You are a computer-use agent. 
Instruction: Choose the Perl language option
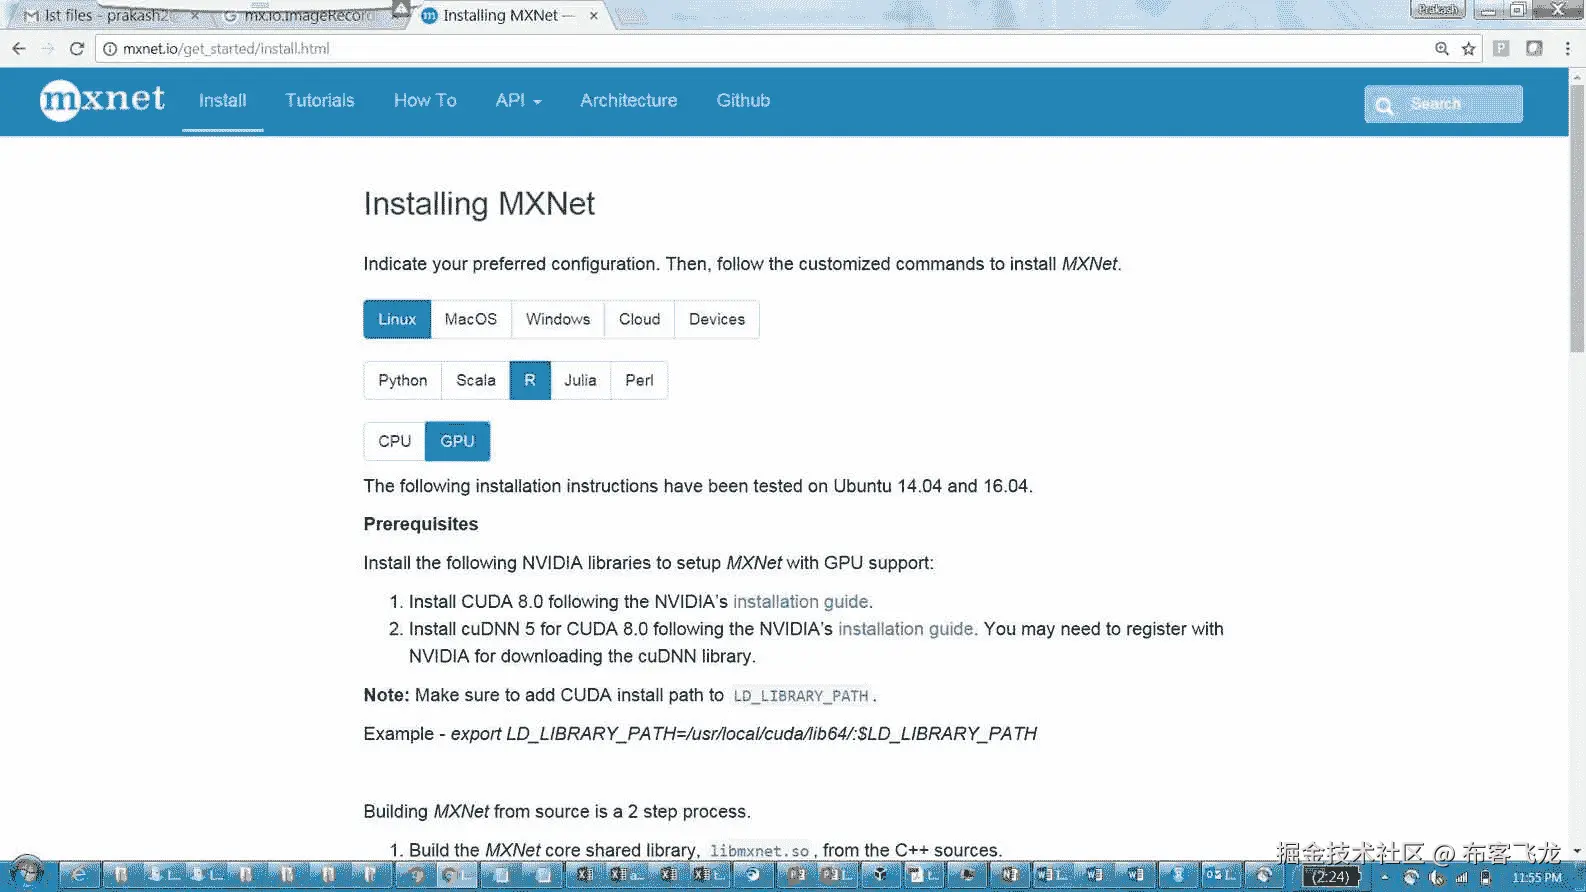[x=639, y=380]
